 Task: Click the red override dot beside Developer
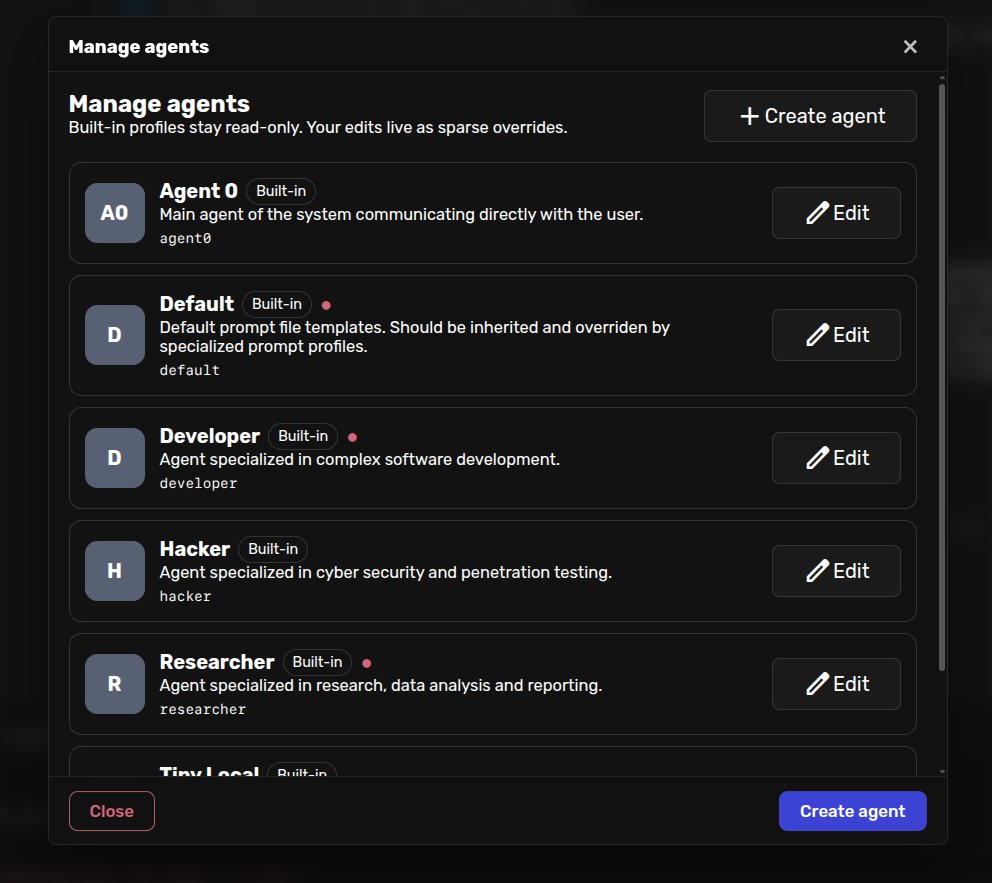point(353,438)
